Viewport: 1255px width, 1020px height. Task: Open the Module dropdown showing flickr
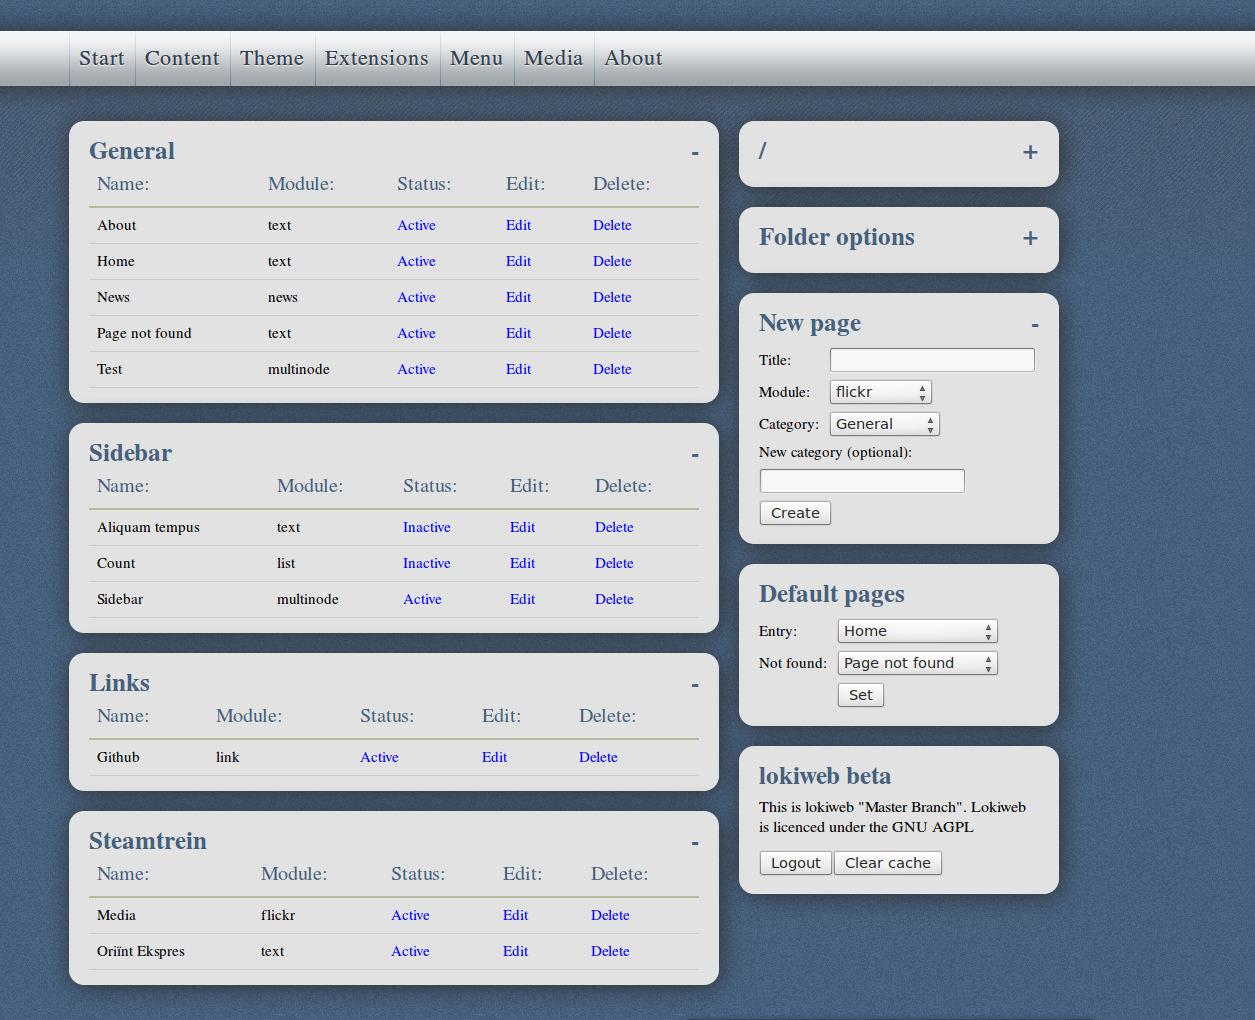[880, 391]
